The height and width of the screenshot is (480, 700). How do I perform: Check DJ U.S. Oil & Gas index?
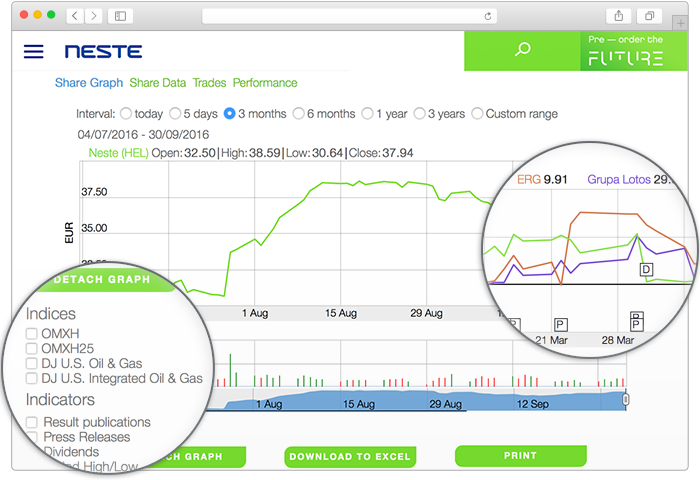tap(33, 363)
